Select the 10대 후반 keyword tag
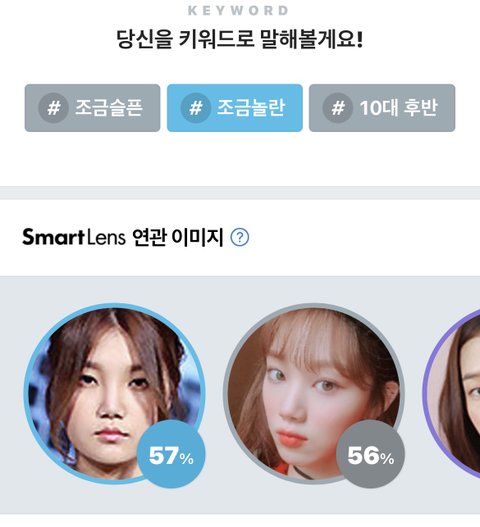The height and width of the screenshot is (527, 480). [x=382, y=108]
